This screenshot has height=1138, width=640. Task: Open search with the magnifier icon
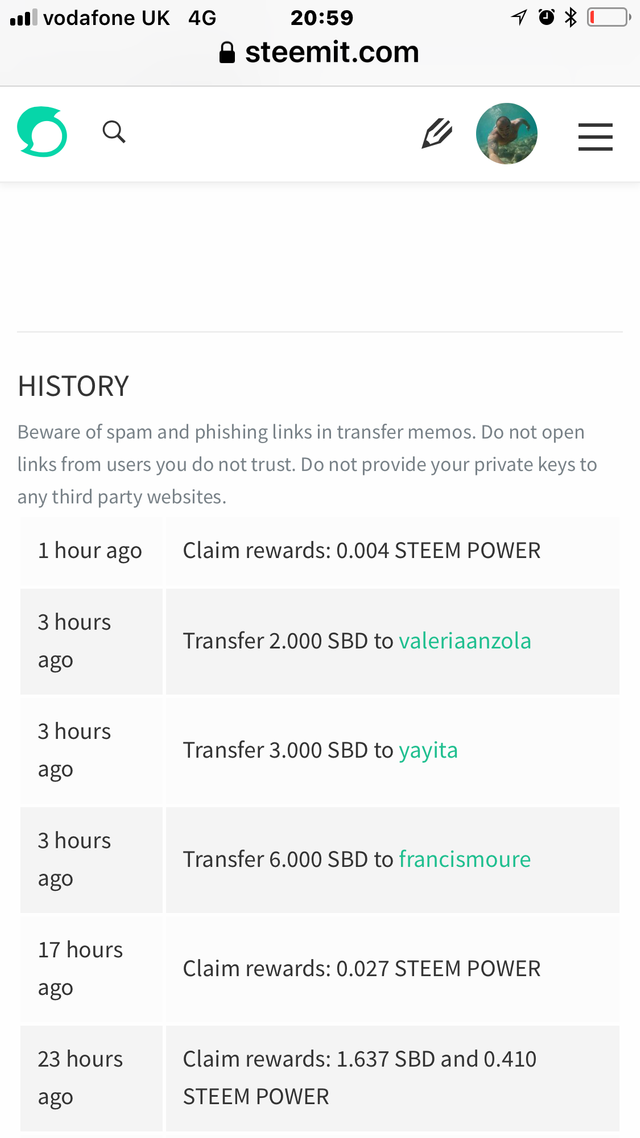(114, 132)
